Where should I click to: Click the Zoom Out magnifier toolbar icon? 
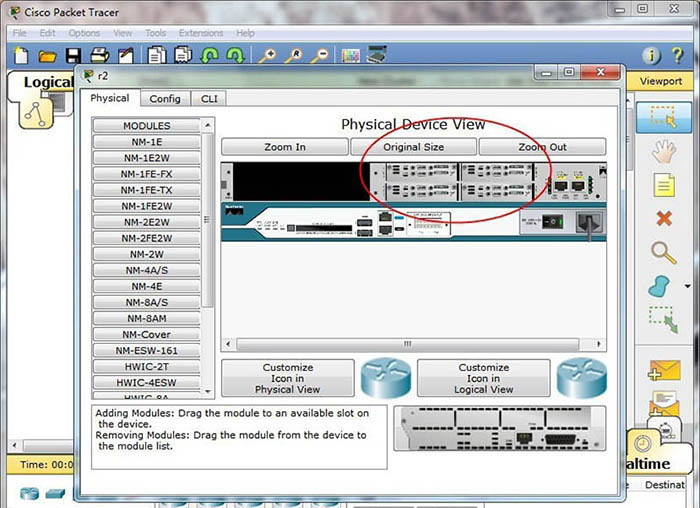[x=320, y=56]
